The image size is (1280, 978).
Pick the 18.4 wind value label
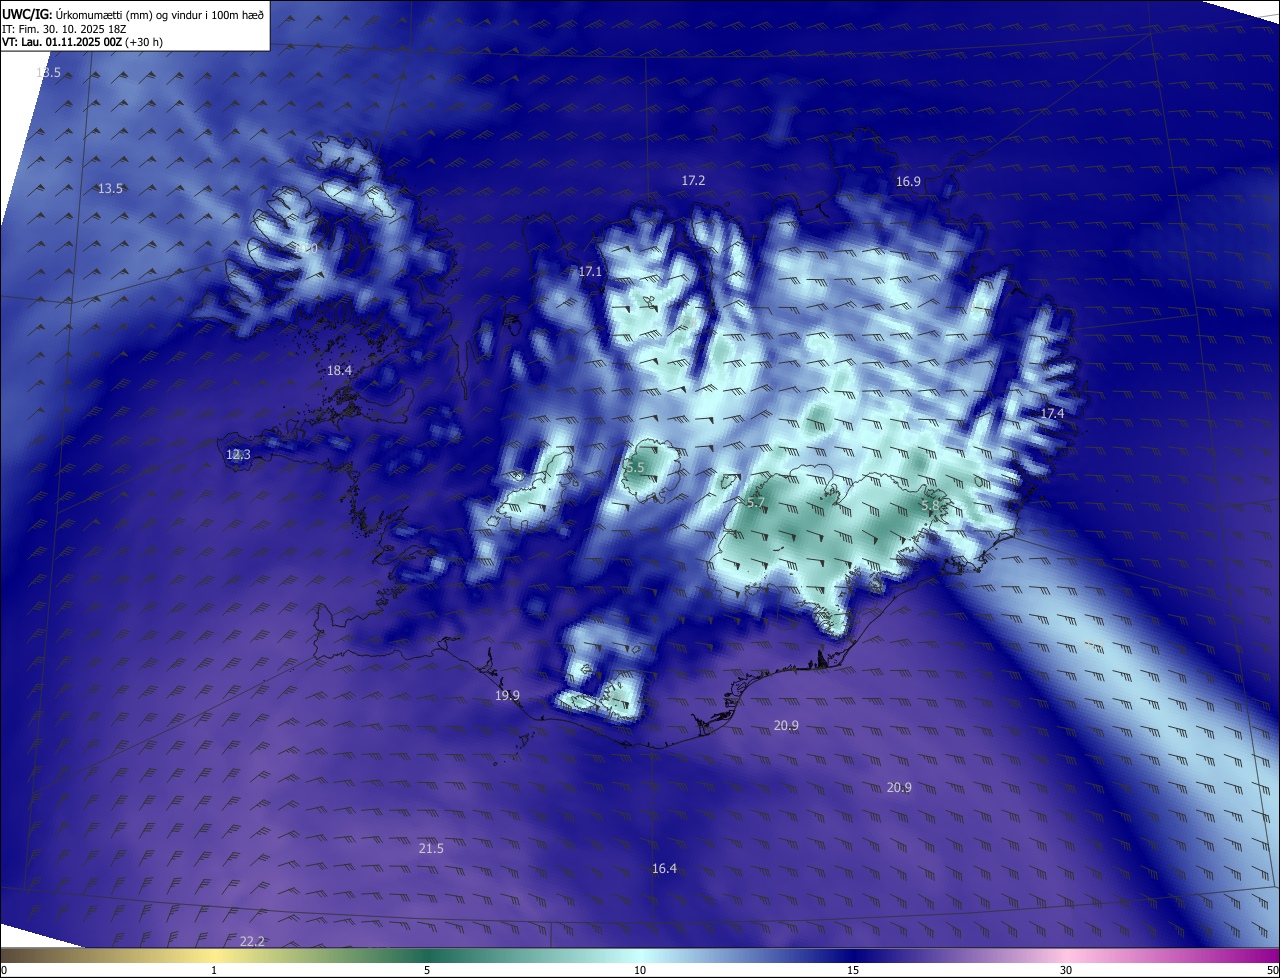pos(339,370)
